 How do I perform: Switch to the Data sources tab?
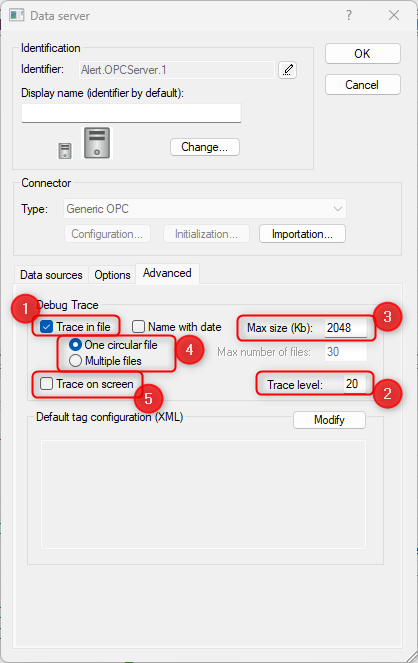[51, 275]
